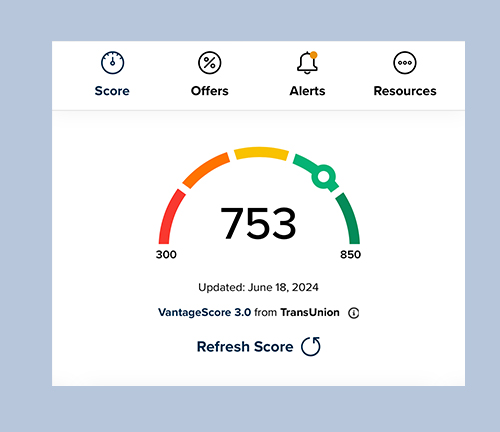
Task: Click the green gauge score marker
Action: coord(323,177)
